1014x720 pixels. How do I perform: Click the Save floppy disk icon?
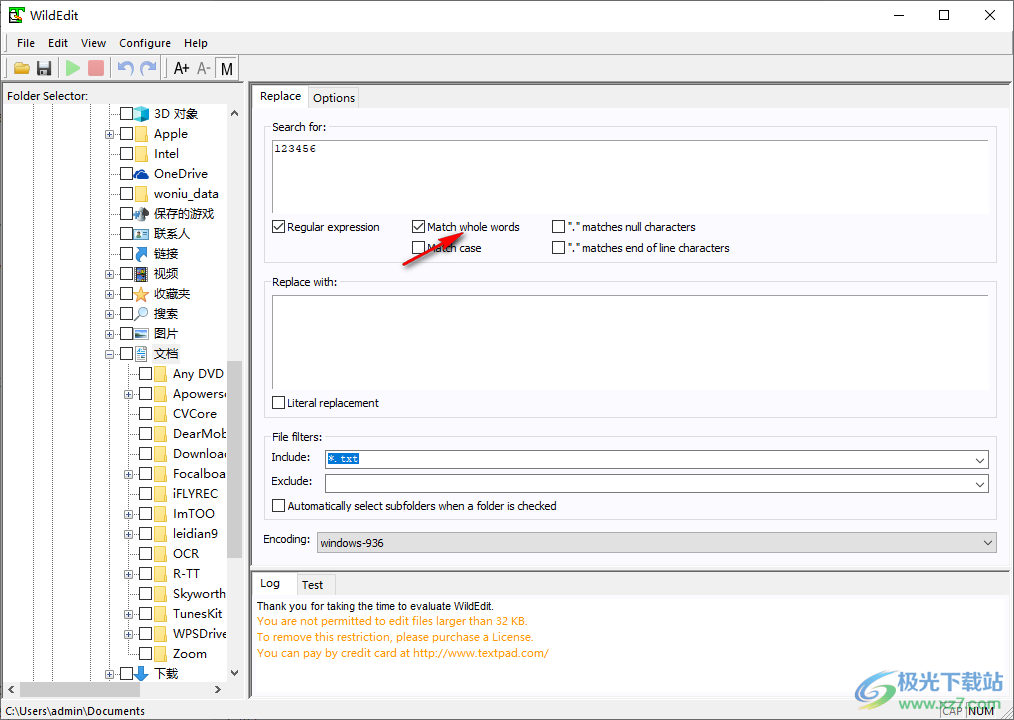[x=44, y=68]
